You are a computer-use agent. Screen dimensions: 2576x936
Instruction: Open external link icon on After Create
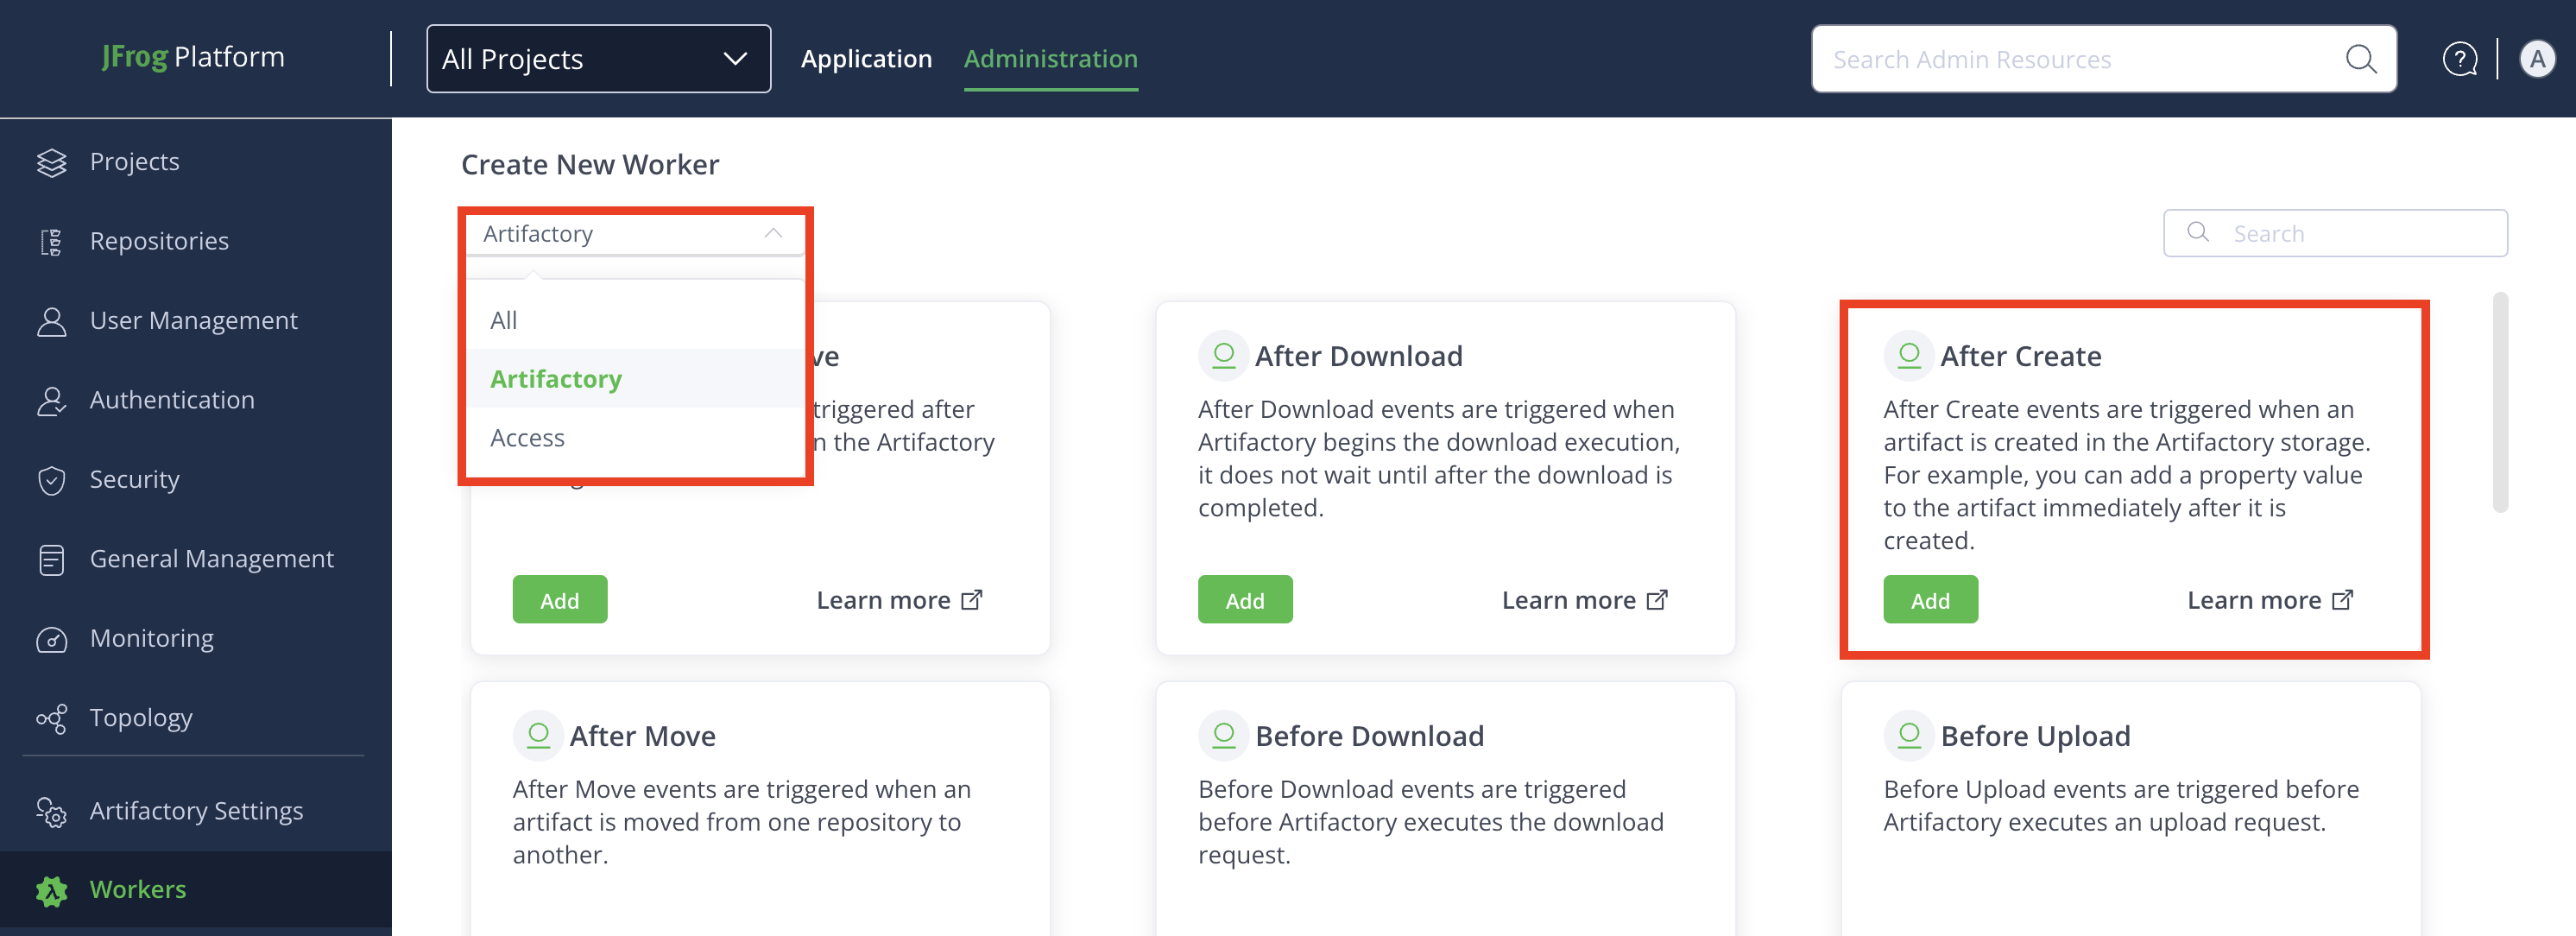coord(2342,600)
